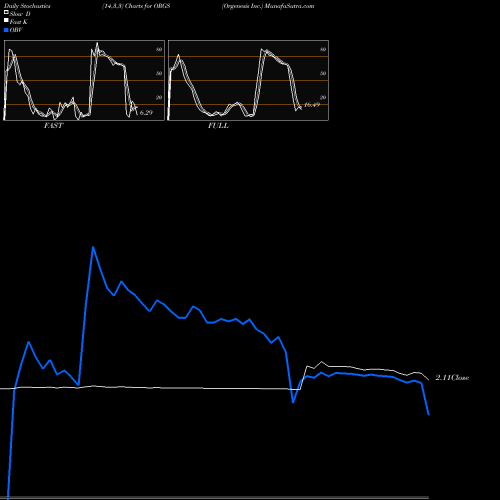The width and height of the screenshot is (500, 500).
Task: Select the 'OBV' legend label
Action: (x=16, y=30)
